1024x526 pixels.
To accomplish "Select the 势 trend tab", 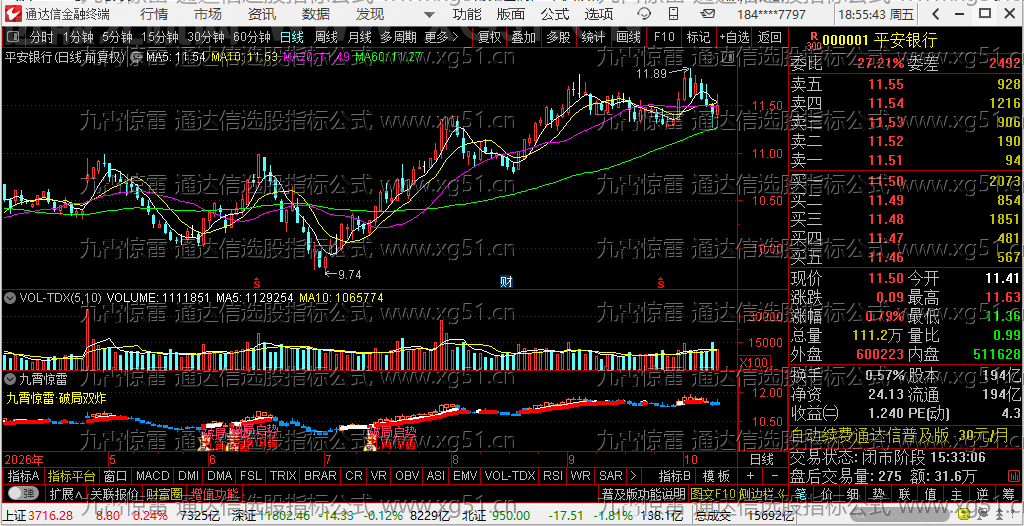I will 879,493.
